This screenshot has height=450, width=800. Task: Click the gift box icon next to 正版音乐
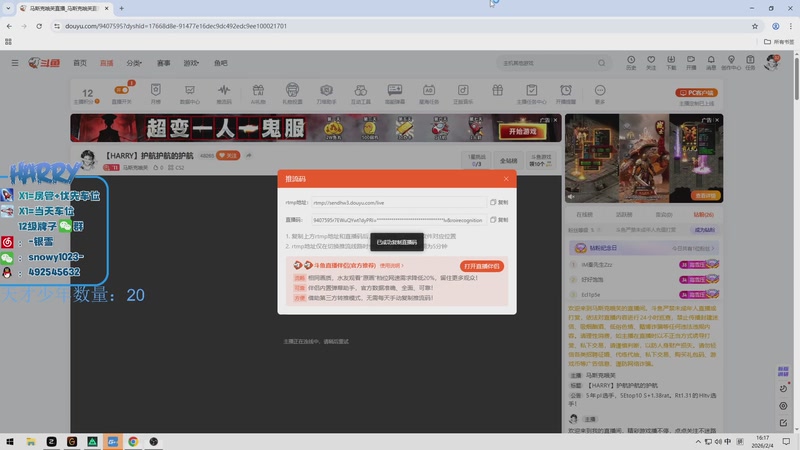[x=497, y=90]
